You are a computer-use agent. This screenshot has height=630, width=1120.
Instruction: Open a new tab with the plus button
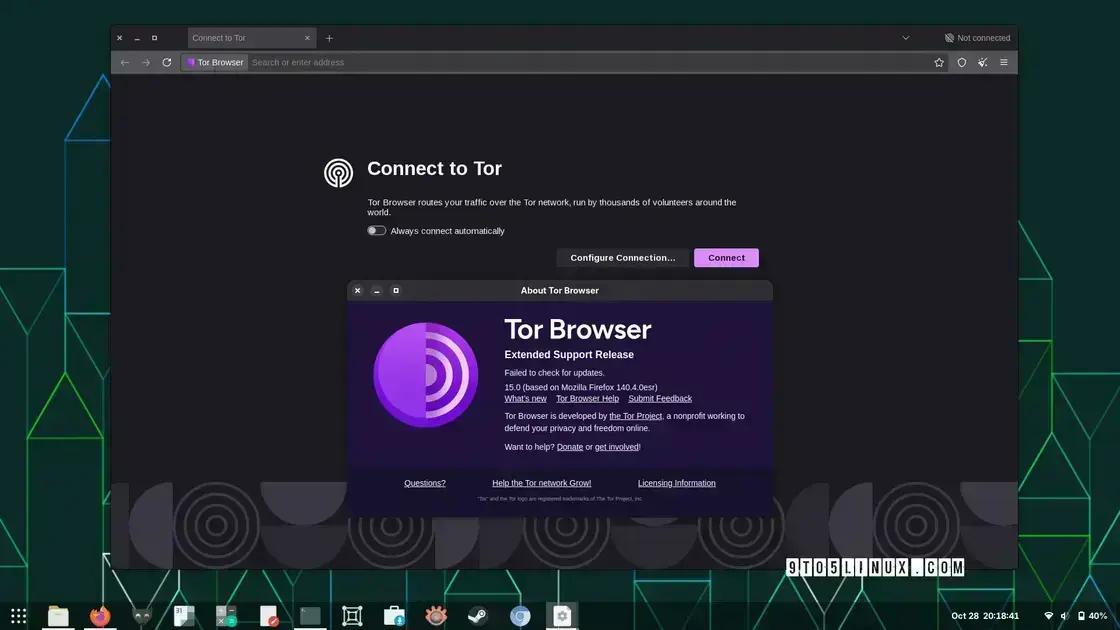(x=329, y=37)
